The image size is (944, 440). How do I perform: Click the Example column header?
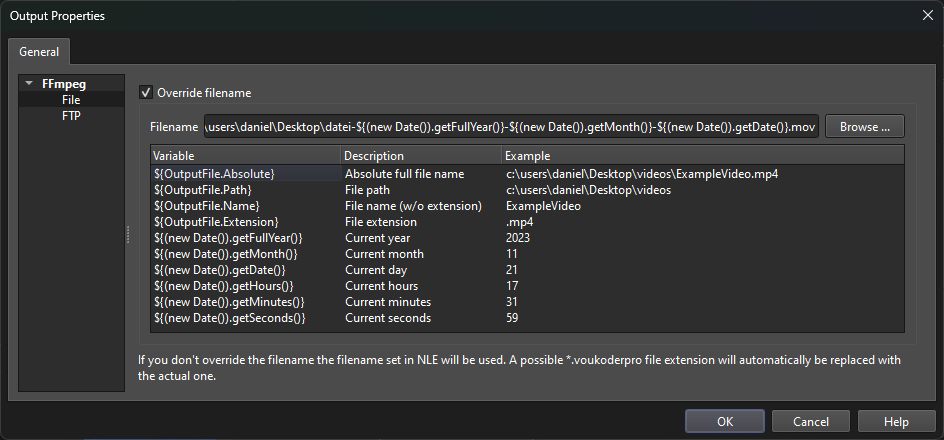700,156
